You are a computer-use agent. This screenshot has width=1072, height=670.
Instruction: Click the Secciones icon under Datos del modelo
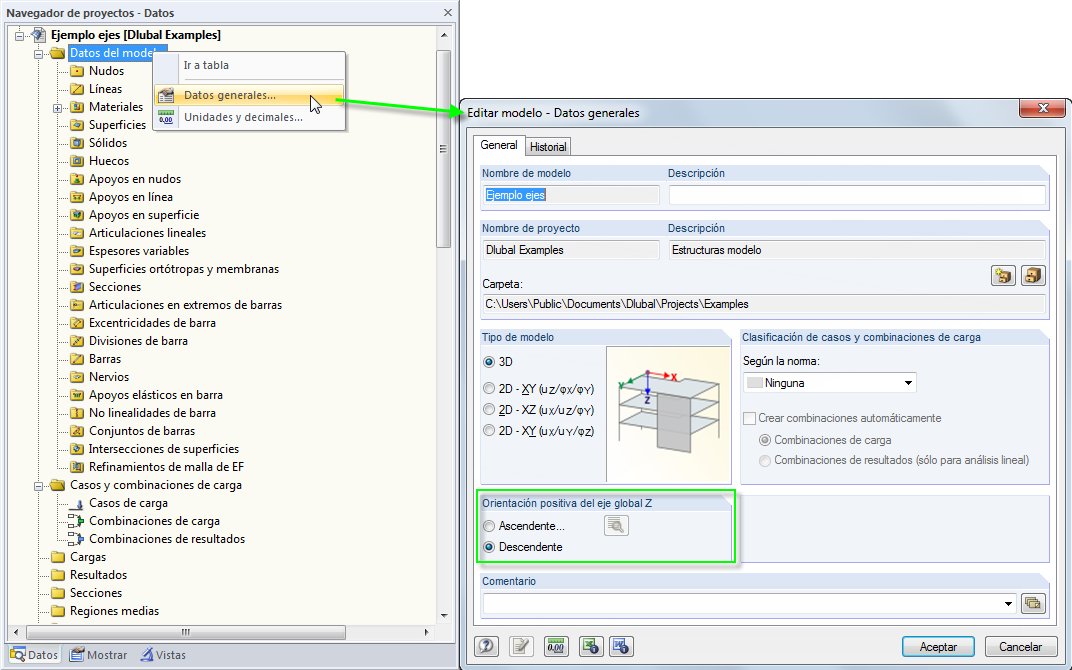point(77,287)
